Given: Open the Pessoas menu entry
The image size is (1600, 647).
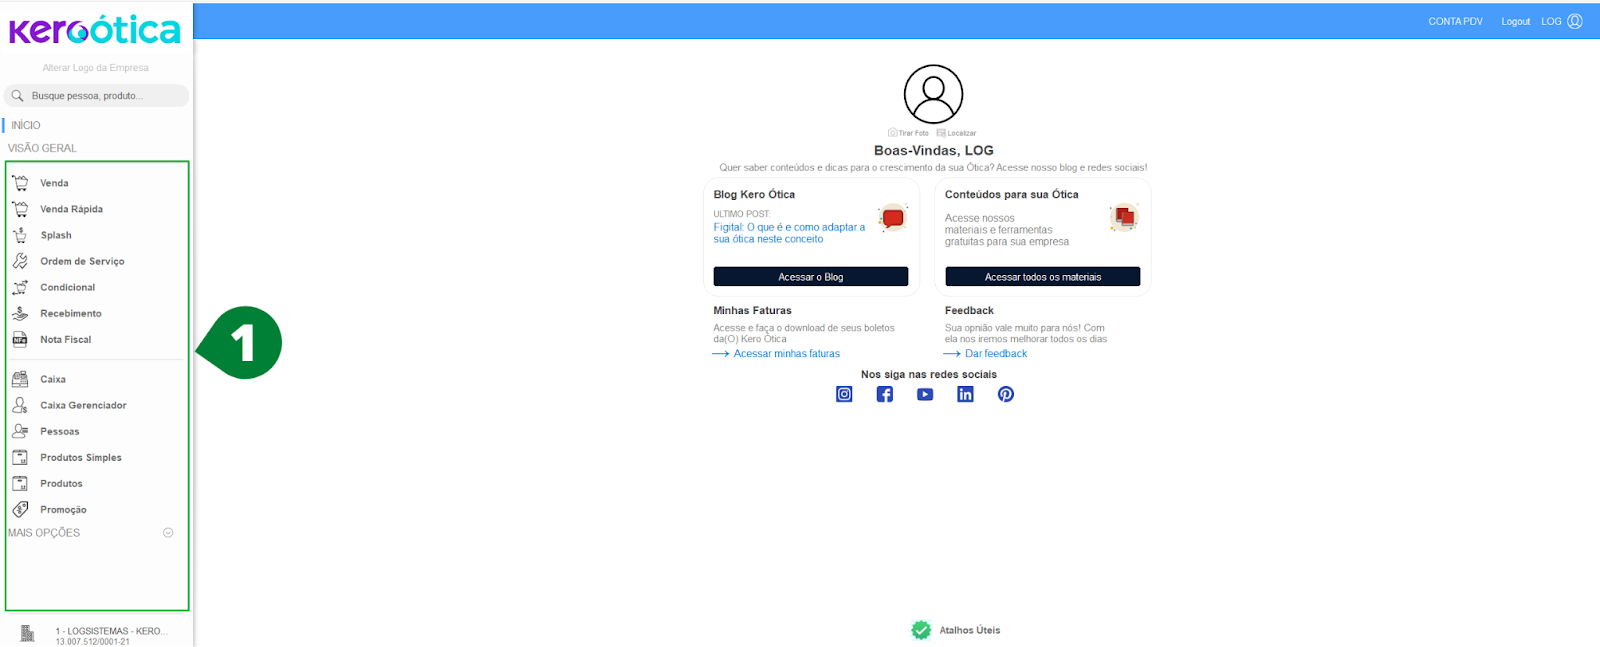Looking at the screenshot, I should (x=60, y=432).
